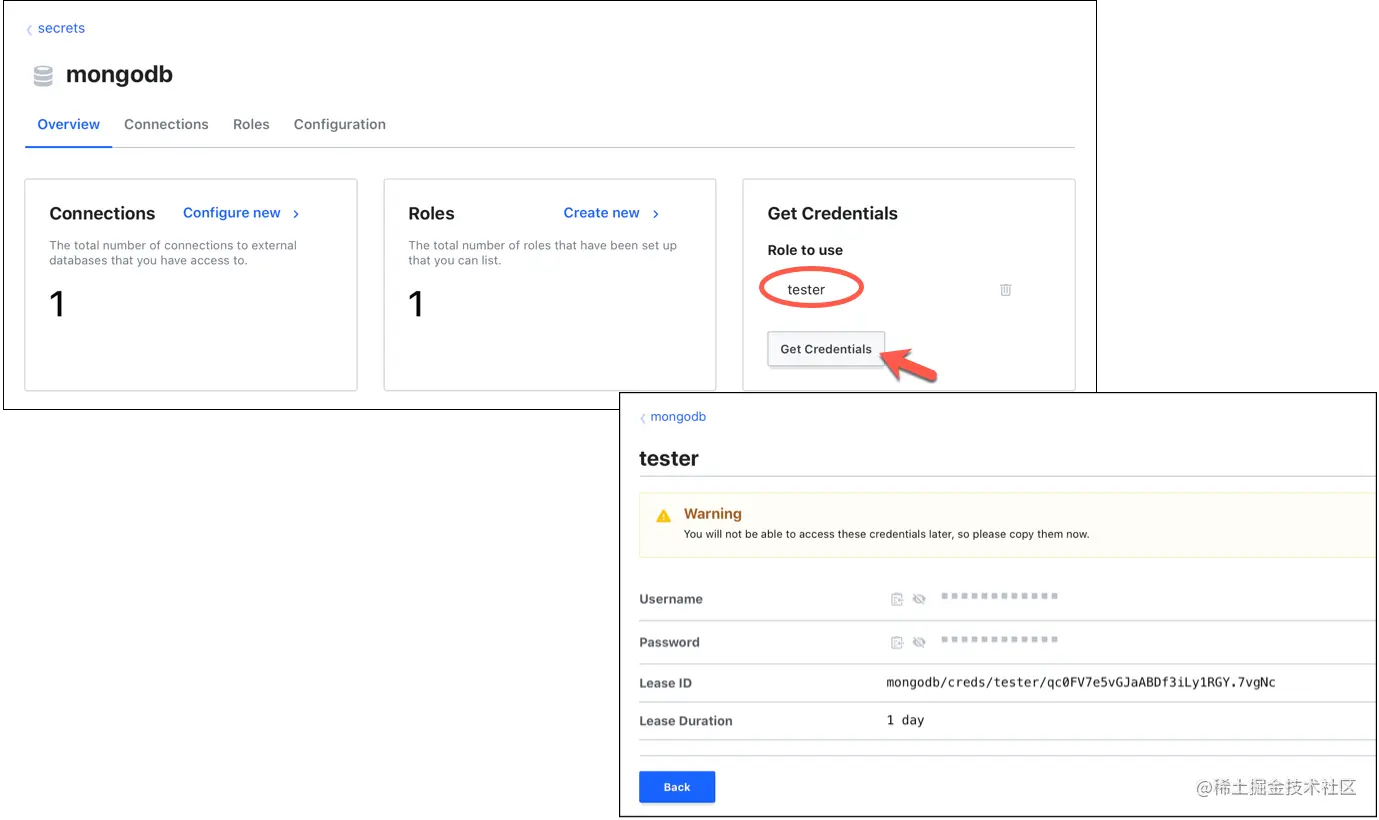Click the mongodb page title
Viewport: 1379px width, 820px height.
tap(119, 75)
